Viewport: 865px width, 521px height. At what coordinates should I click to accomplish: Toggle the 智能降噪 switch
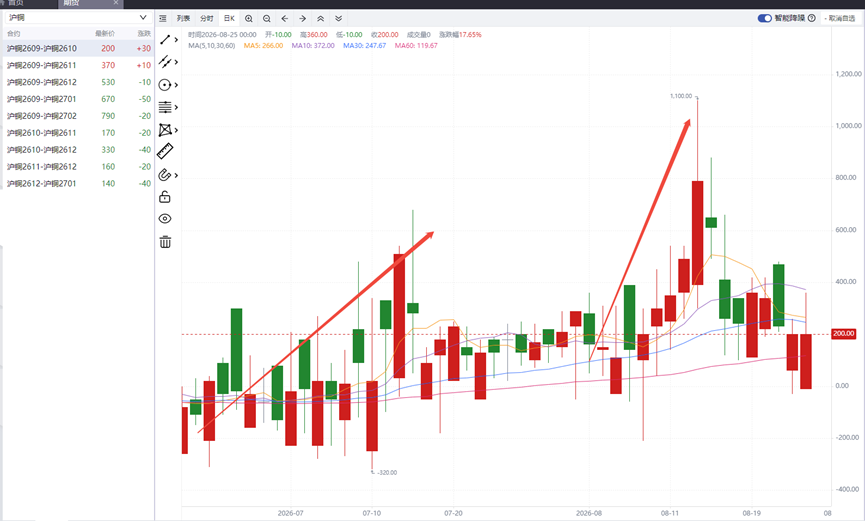tap(765, 18)
